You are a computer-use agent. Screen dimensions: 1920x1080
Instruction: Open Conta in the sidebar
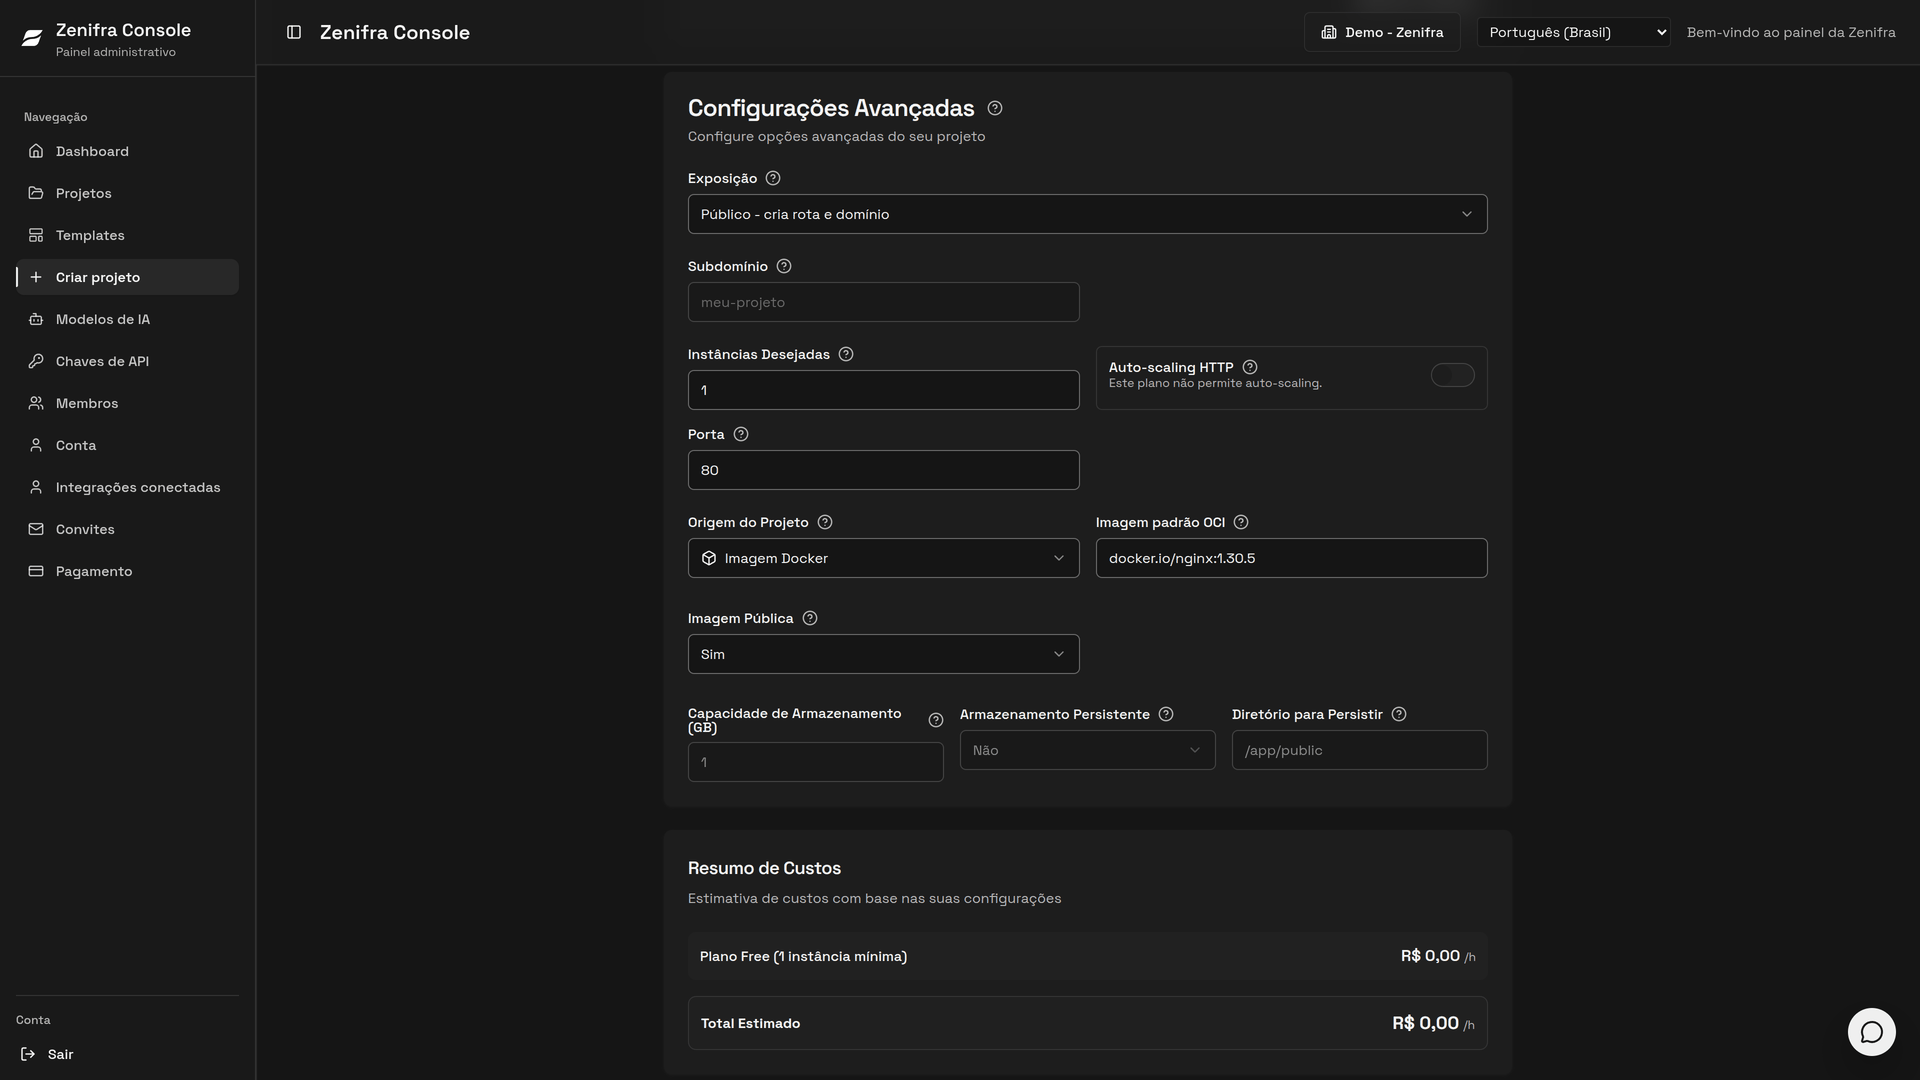(127, 445)
